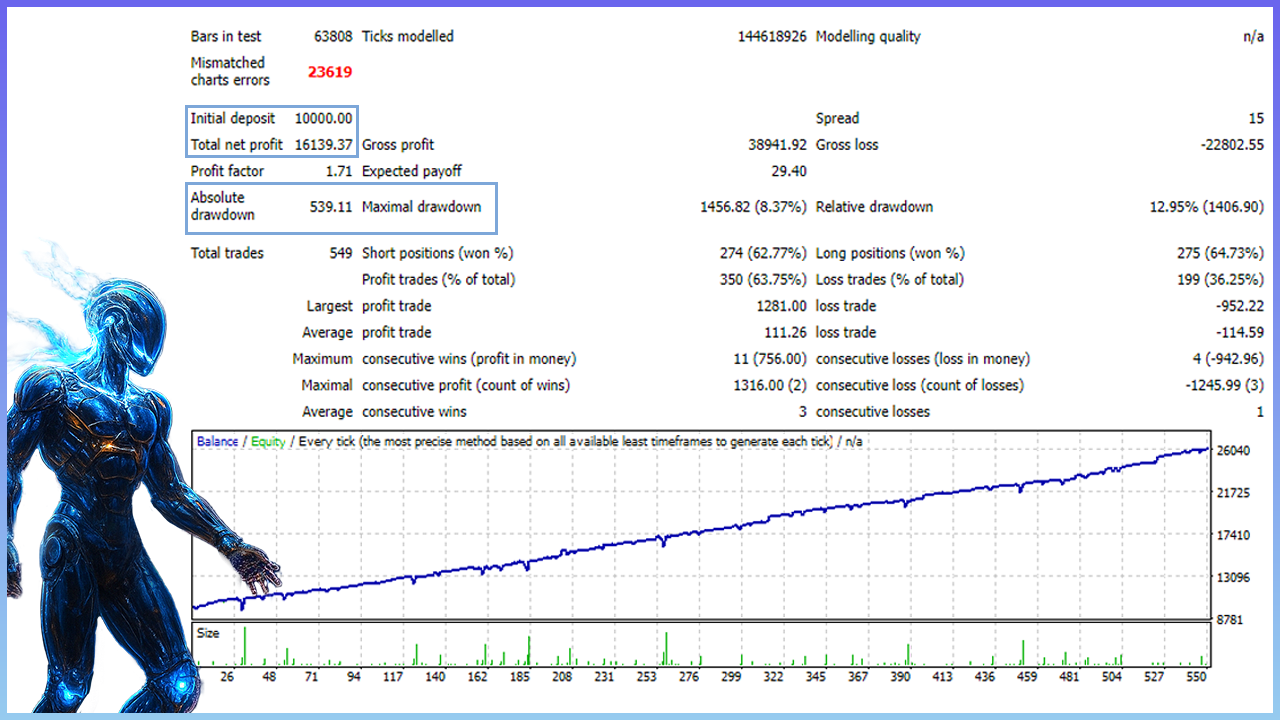Select the Balance legend label on the chart

pyautogui.click(x=217, y=441)
